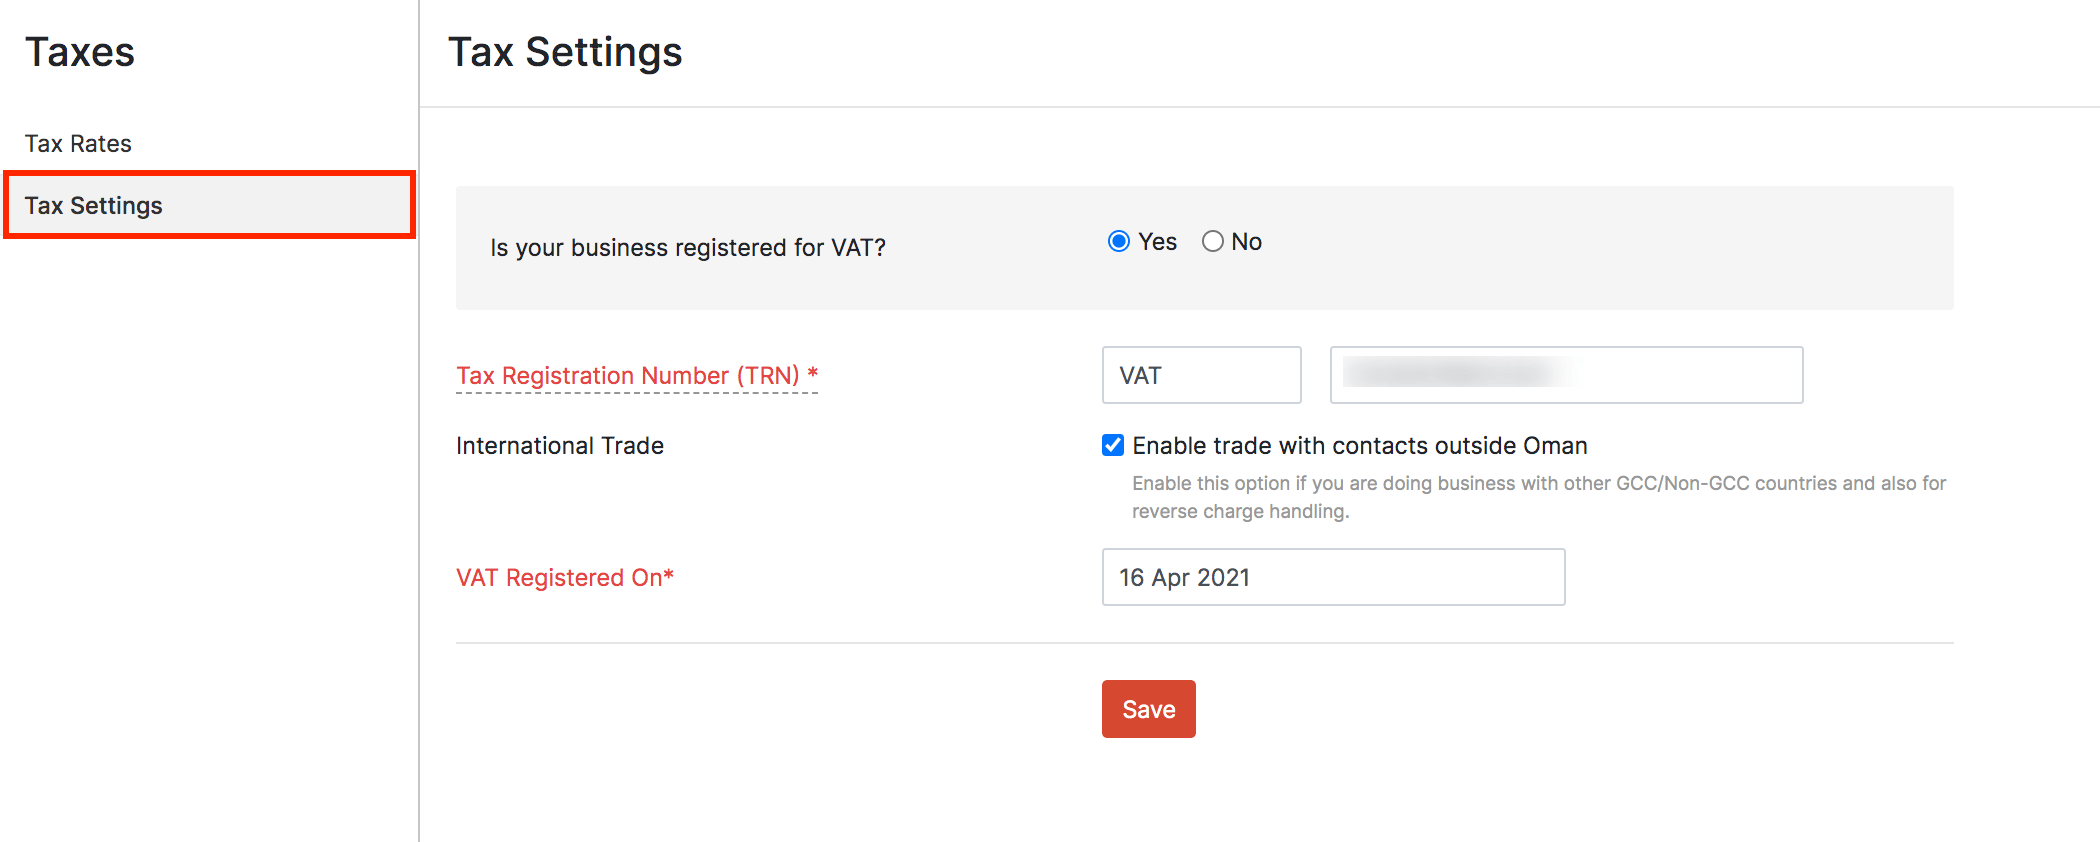Click the Tax Registration Number input field
The image size is (2100, 842).
[x=1565, y=375]
